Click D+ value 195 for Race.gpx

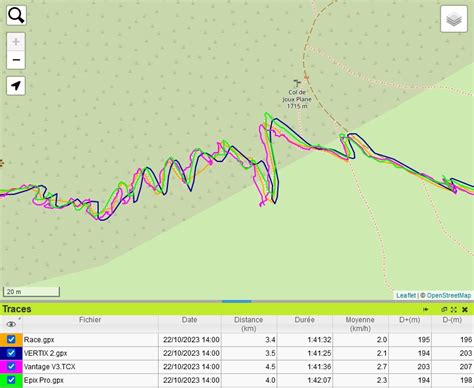[x=424, y=340]
